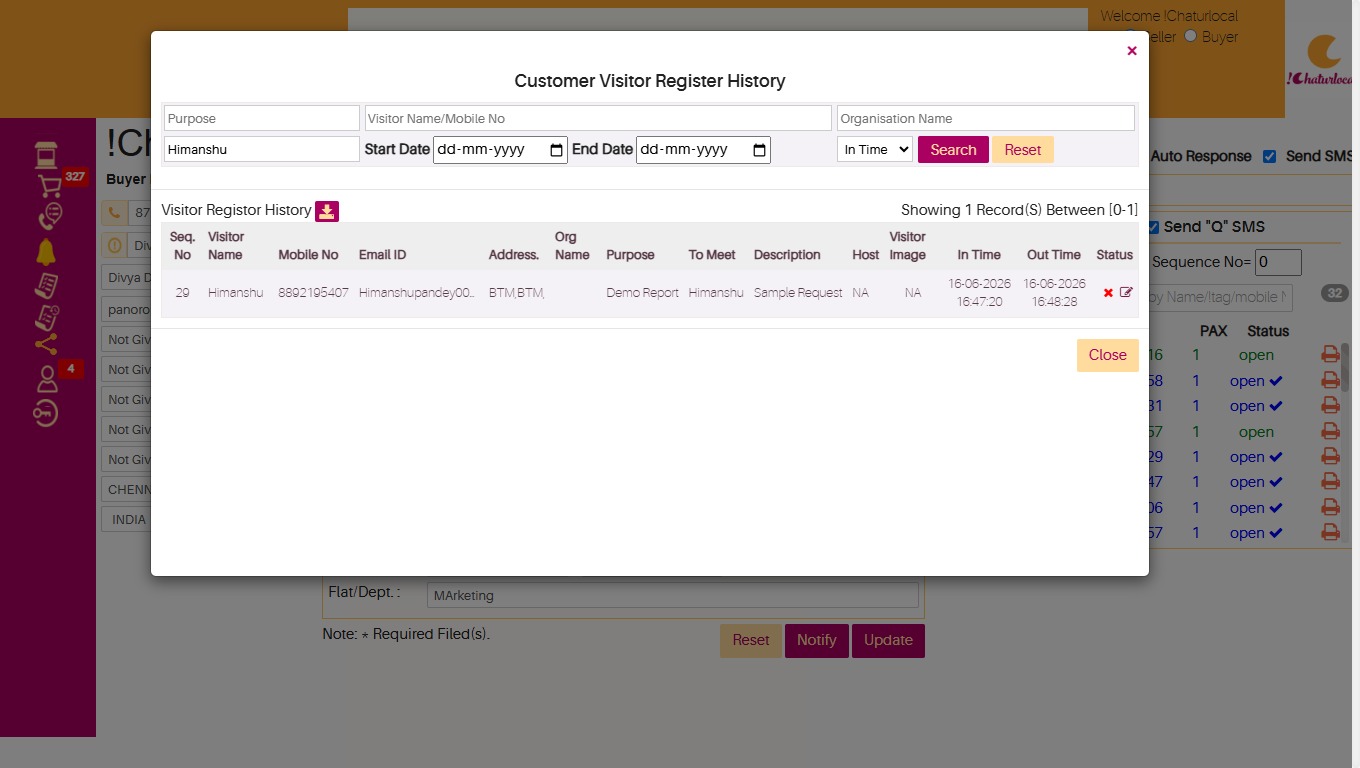The width and height of the screenshot is (1360, 768).
Task: Download the Visitor Registor History export
Action: pyautogui.click(x=327, y=211)
